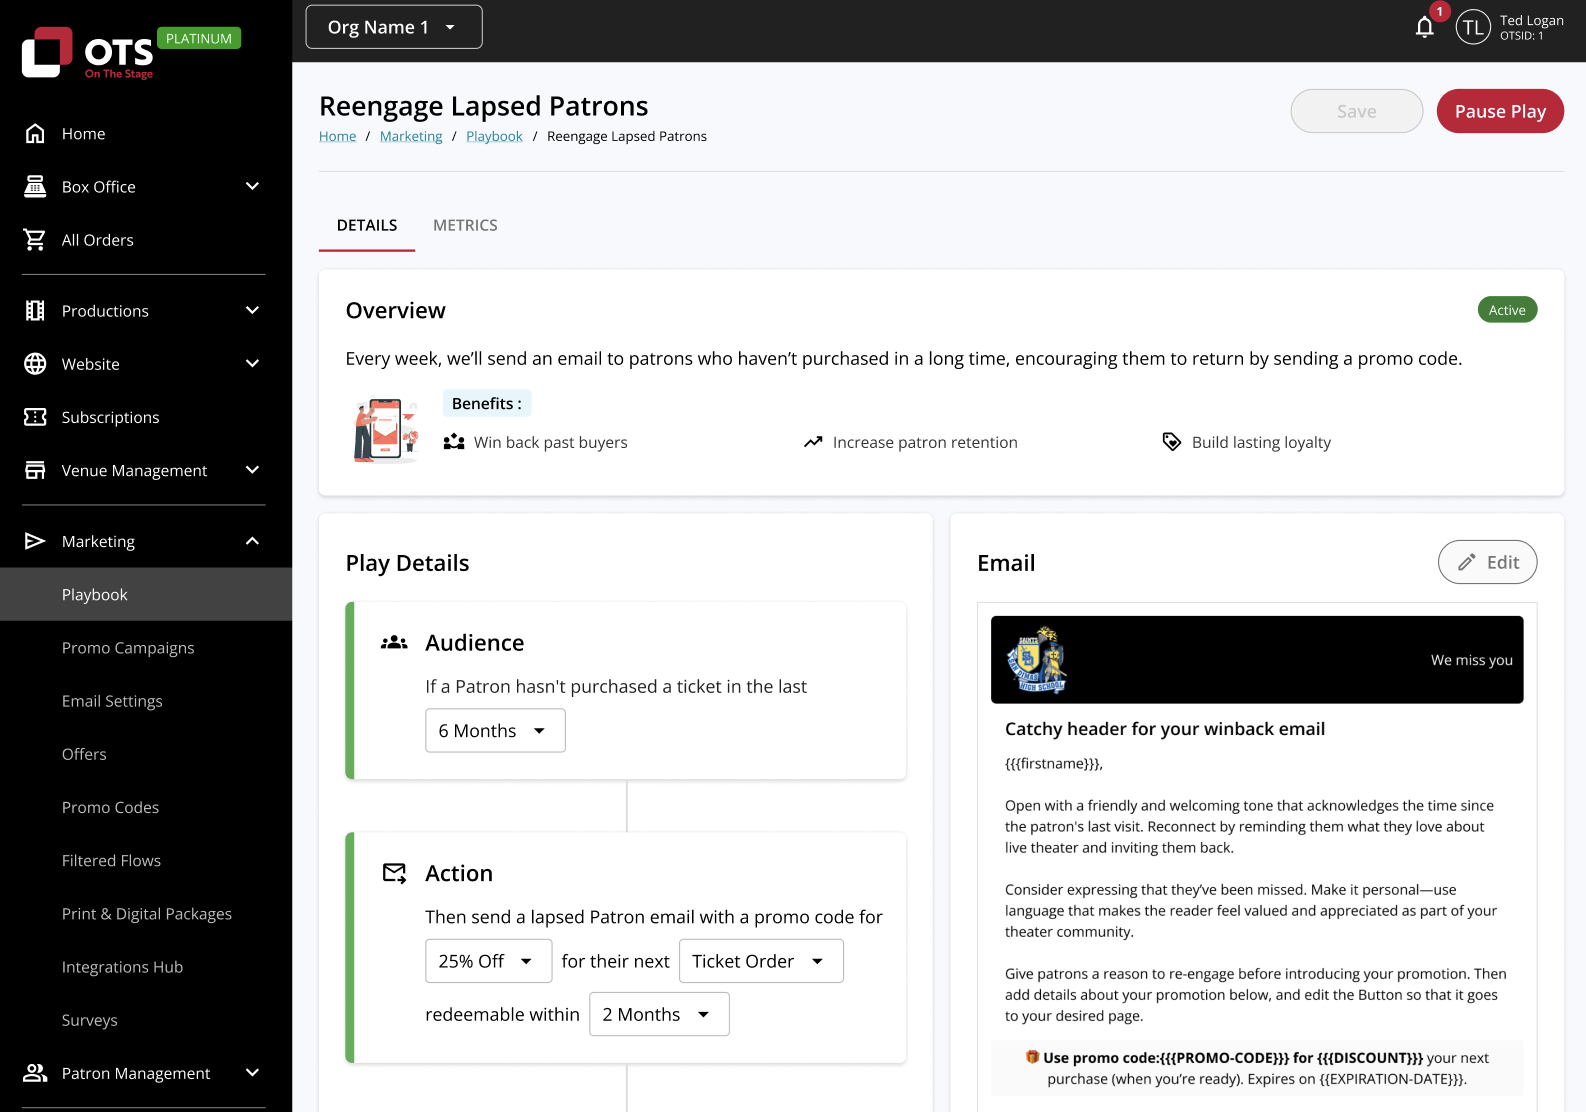Viewport: 1586px width, 1112px height.
Task: Click the Subscriptions ticket icon
Action: point(35,416)
